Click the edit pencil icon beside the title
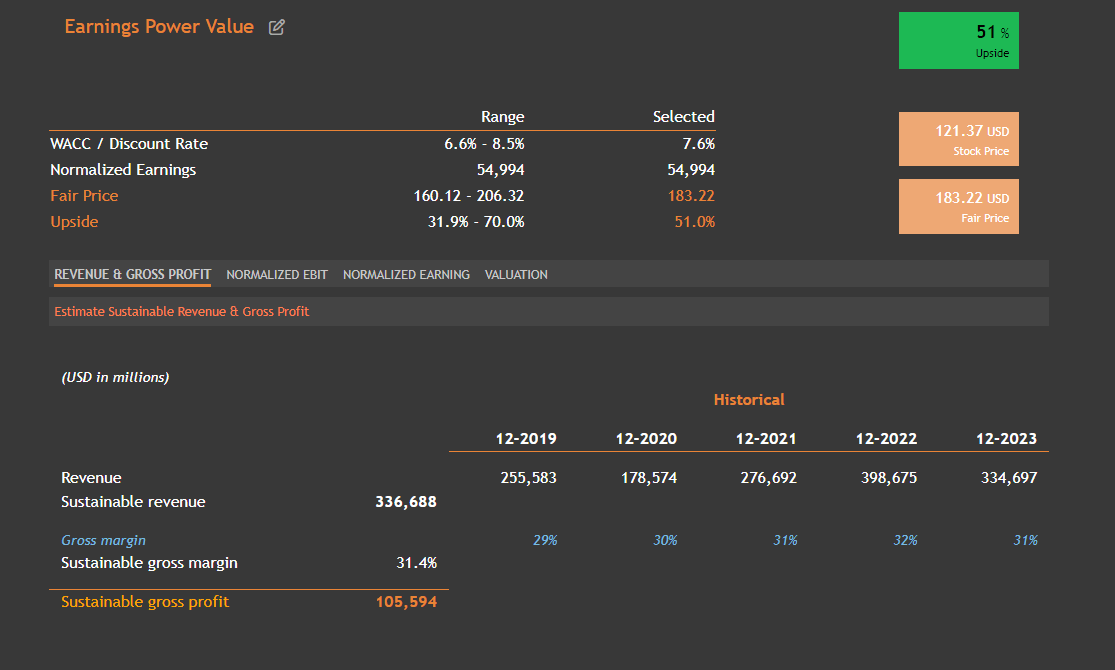 point(277,28)
